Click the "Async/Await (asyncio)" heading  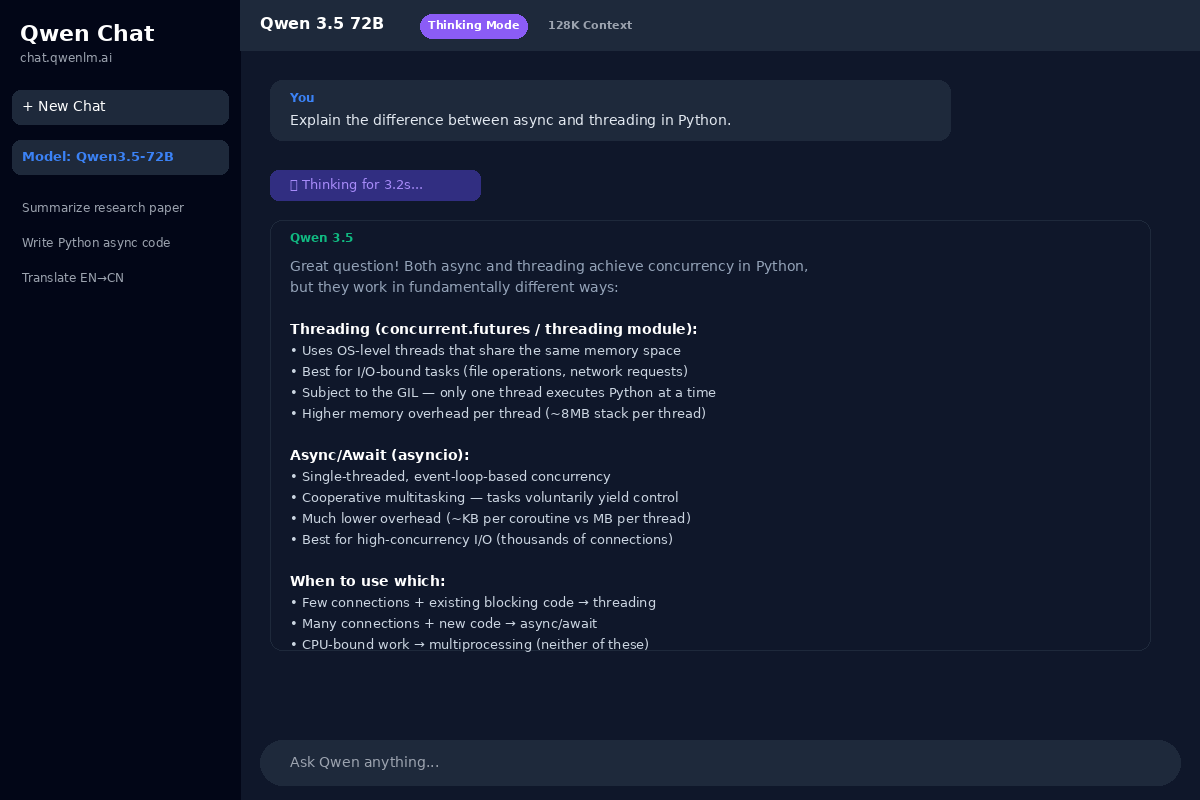379,454
